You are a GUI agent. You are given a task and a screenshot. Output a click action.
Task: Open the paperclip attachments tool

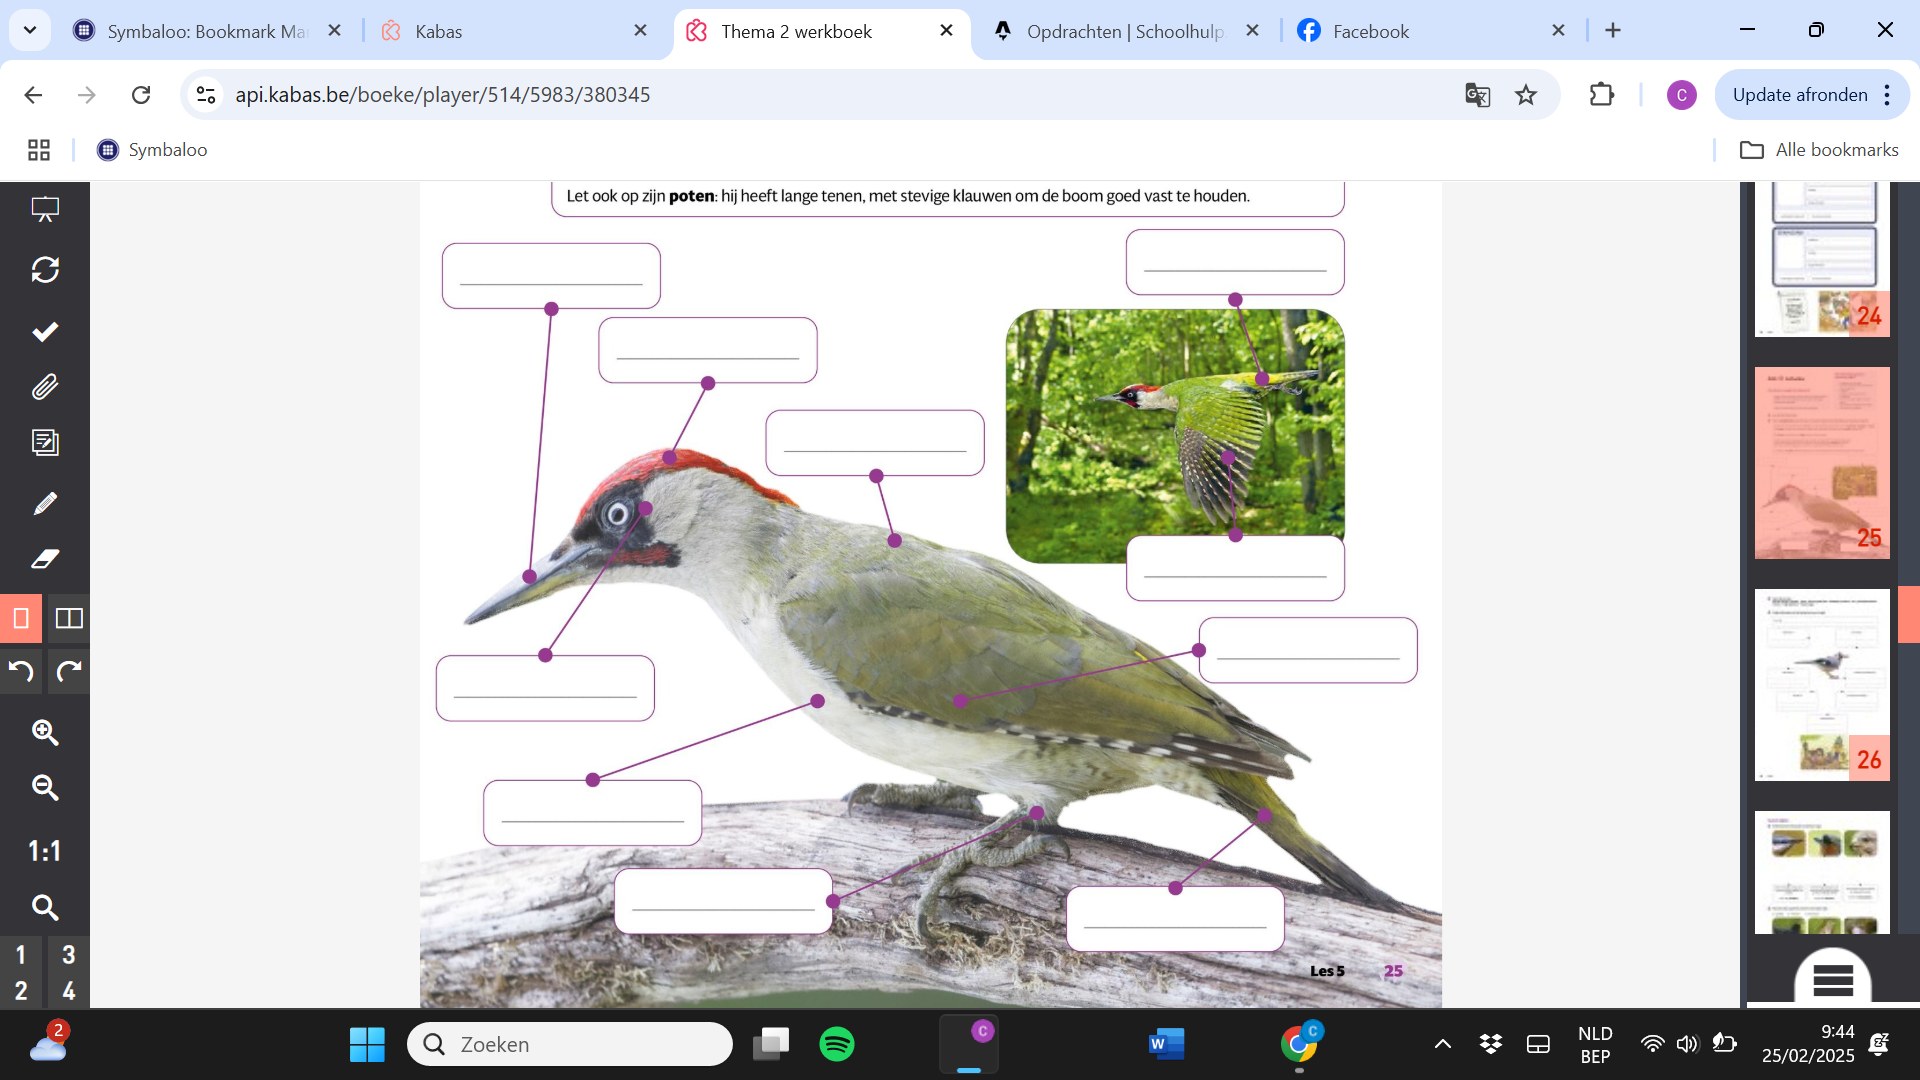click(45, 387)
